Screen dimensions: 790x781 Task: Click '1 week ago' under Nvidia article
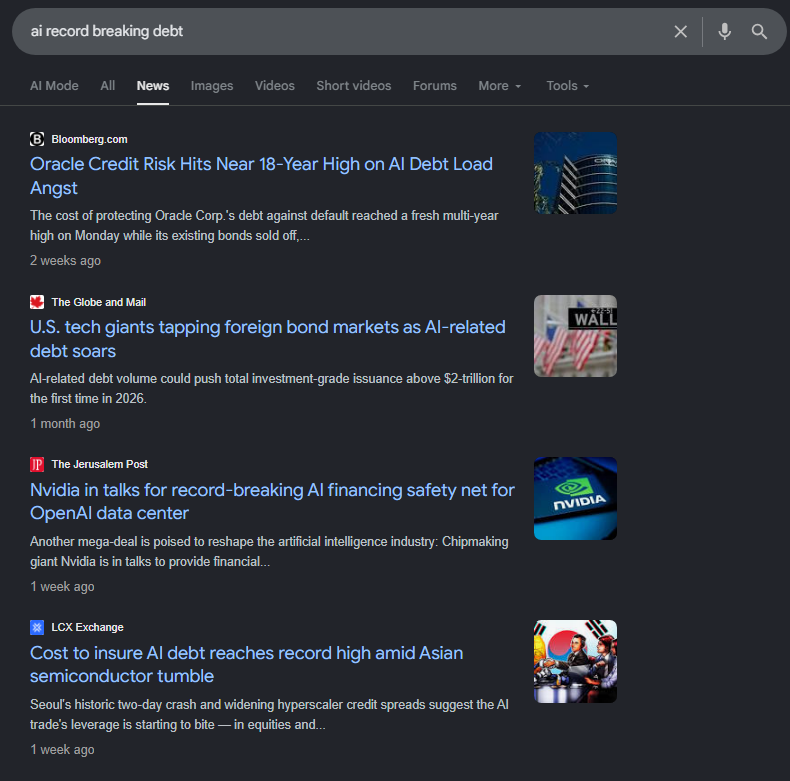coord(62,587)
